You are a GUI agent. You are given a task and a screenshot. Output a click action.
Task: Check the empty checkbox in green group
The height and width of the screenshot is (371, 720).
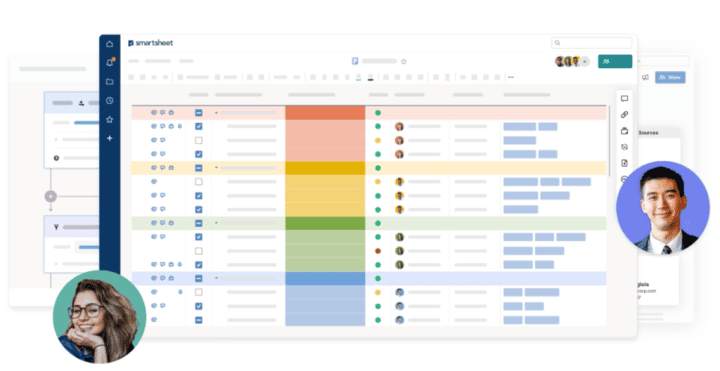tap(198, 251)
